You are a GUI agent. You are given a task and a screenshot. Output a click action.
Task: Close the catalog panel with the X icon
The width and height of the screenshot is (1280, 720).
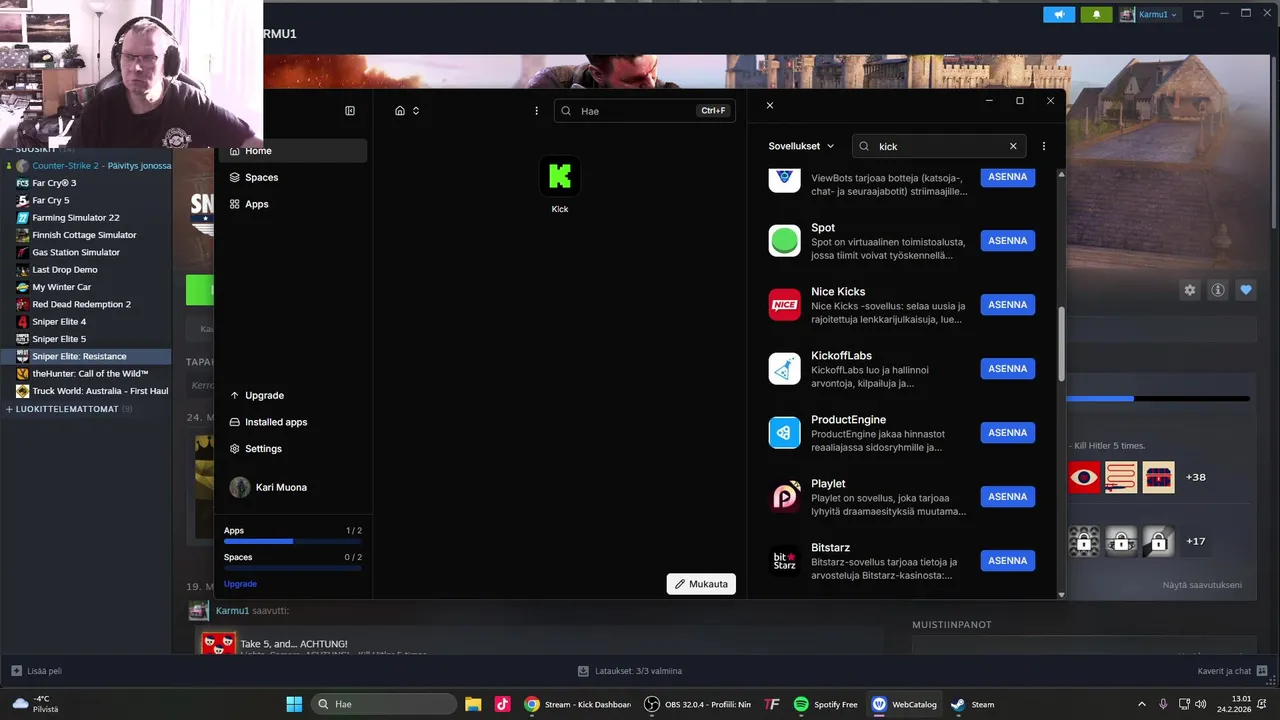tap(770, 105)
